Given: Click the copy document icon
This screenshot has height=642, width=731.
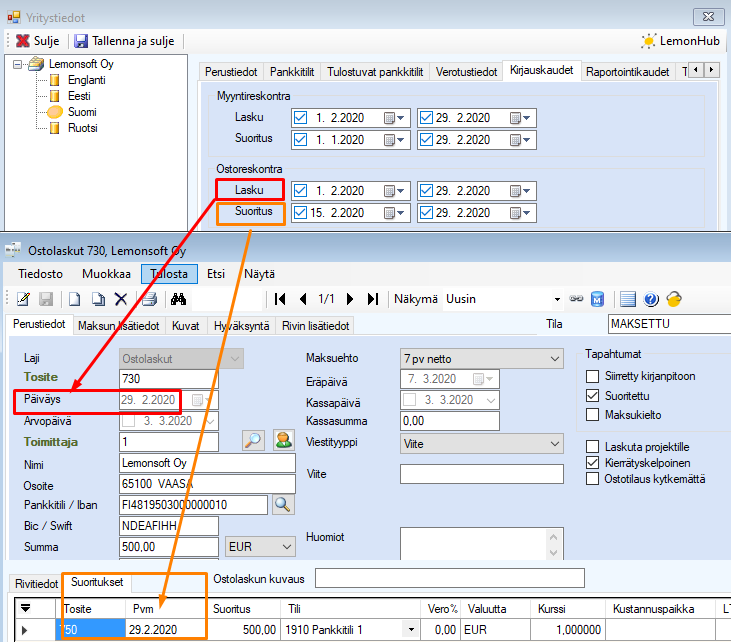Looking at the screenshot, I should 98,299.
